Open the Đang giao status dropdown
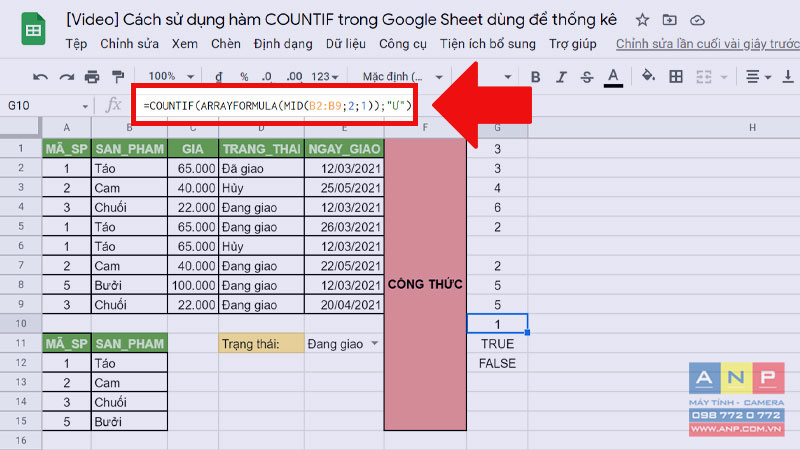Viewport: 800px width, 450px height. [374, 343]
